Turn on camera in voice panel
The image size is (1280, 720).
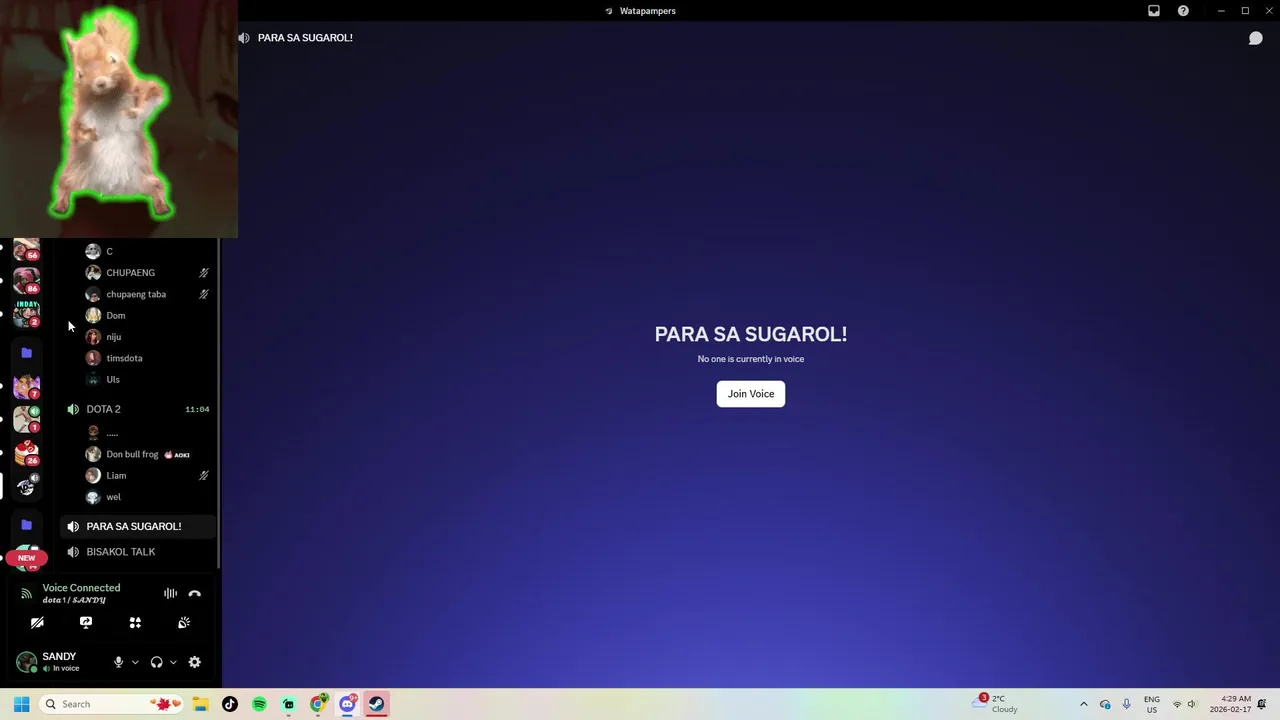pyautogui.click(x=37, y=623)
